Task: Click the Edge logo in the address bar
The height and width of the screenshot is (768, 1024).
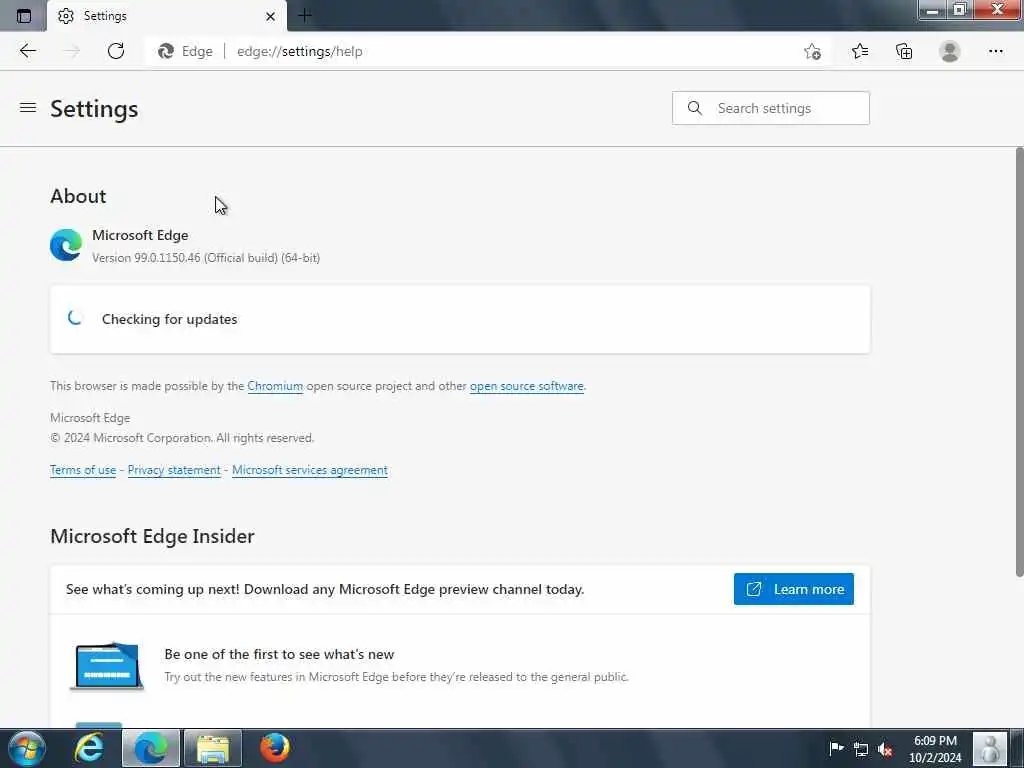Action: coord(166,51)
